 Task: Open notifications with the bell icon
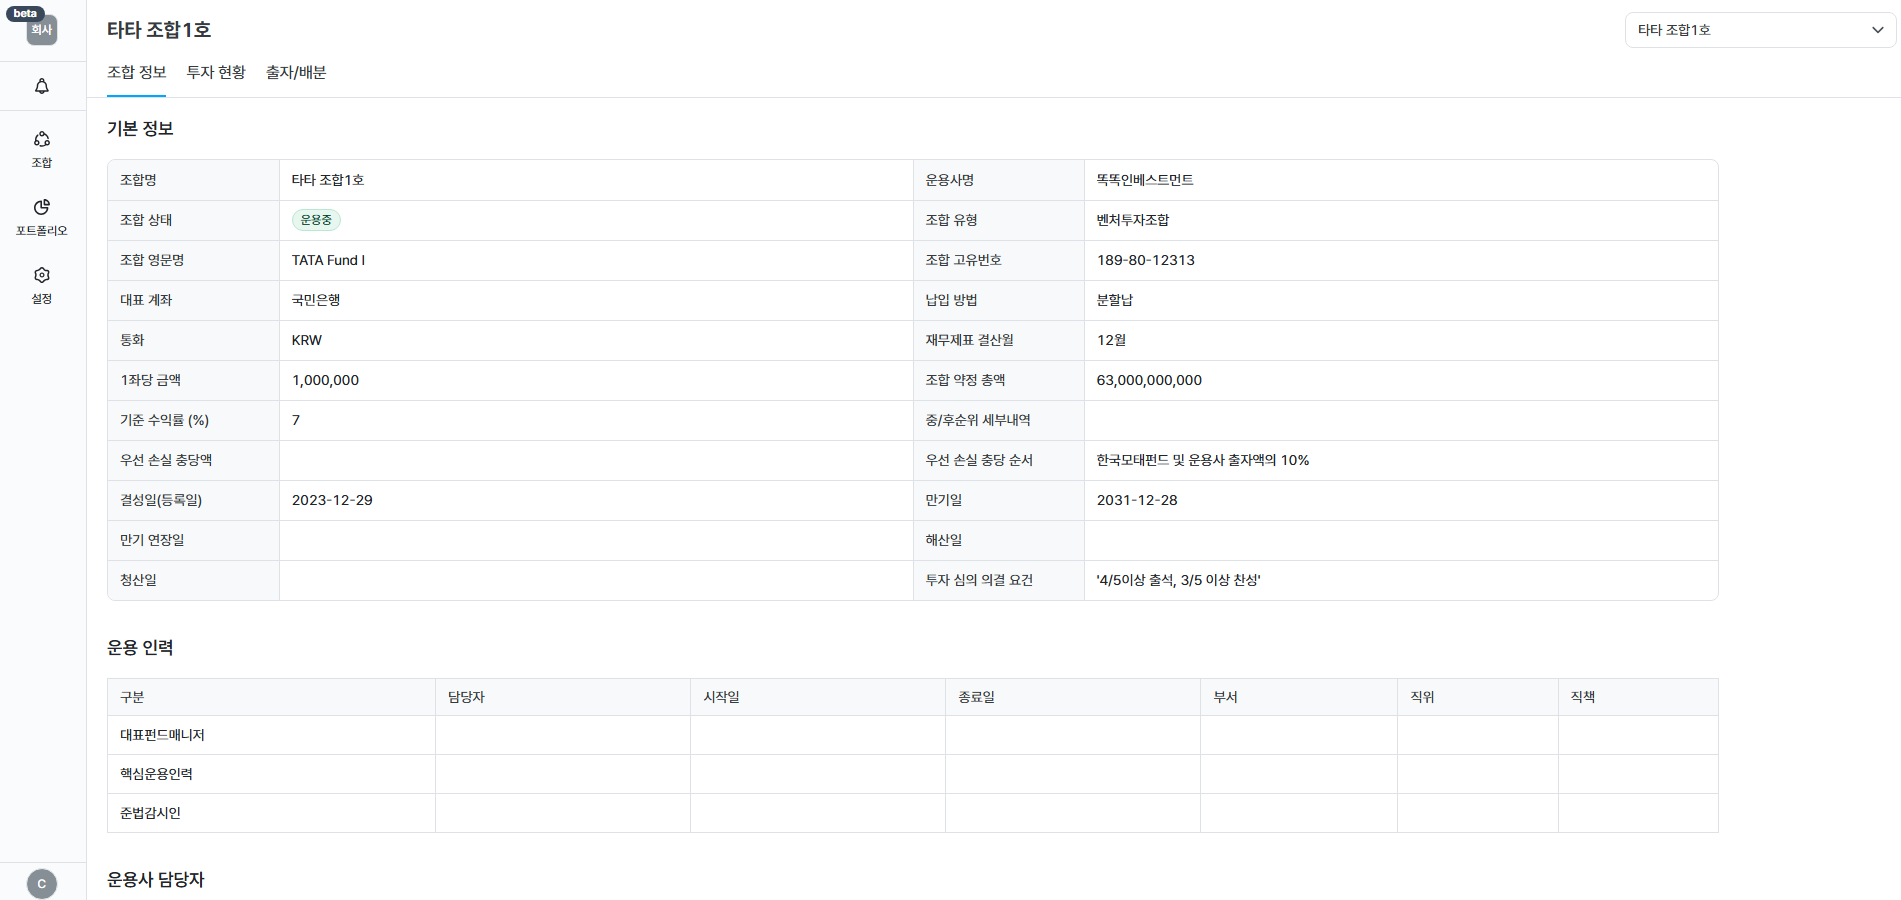click(x=42, y=87)
